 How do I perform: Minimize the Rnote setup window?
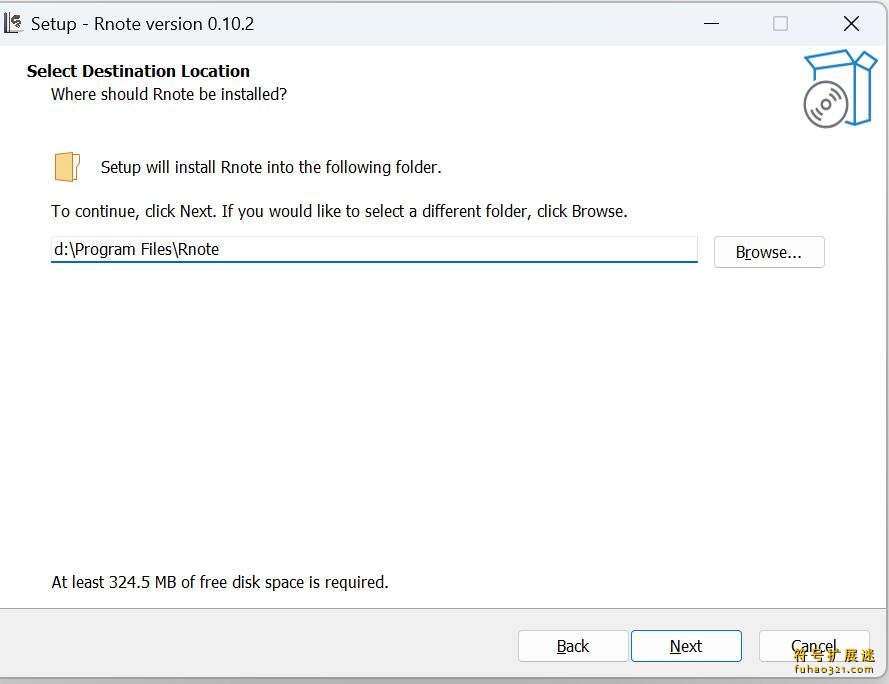point(712,24)
